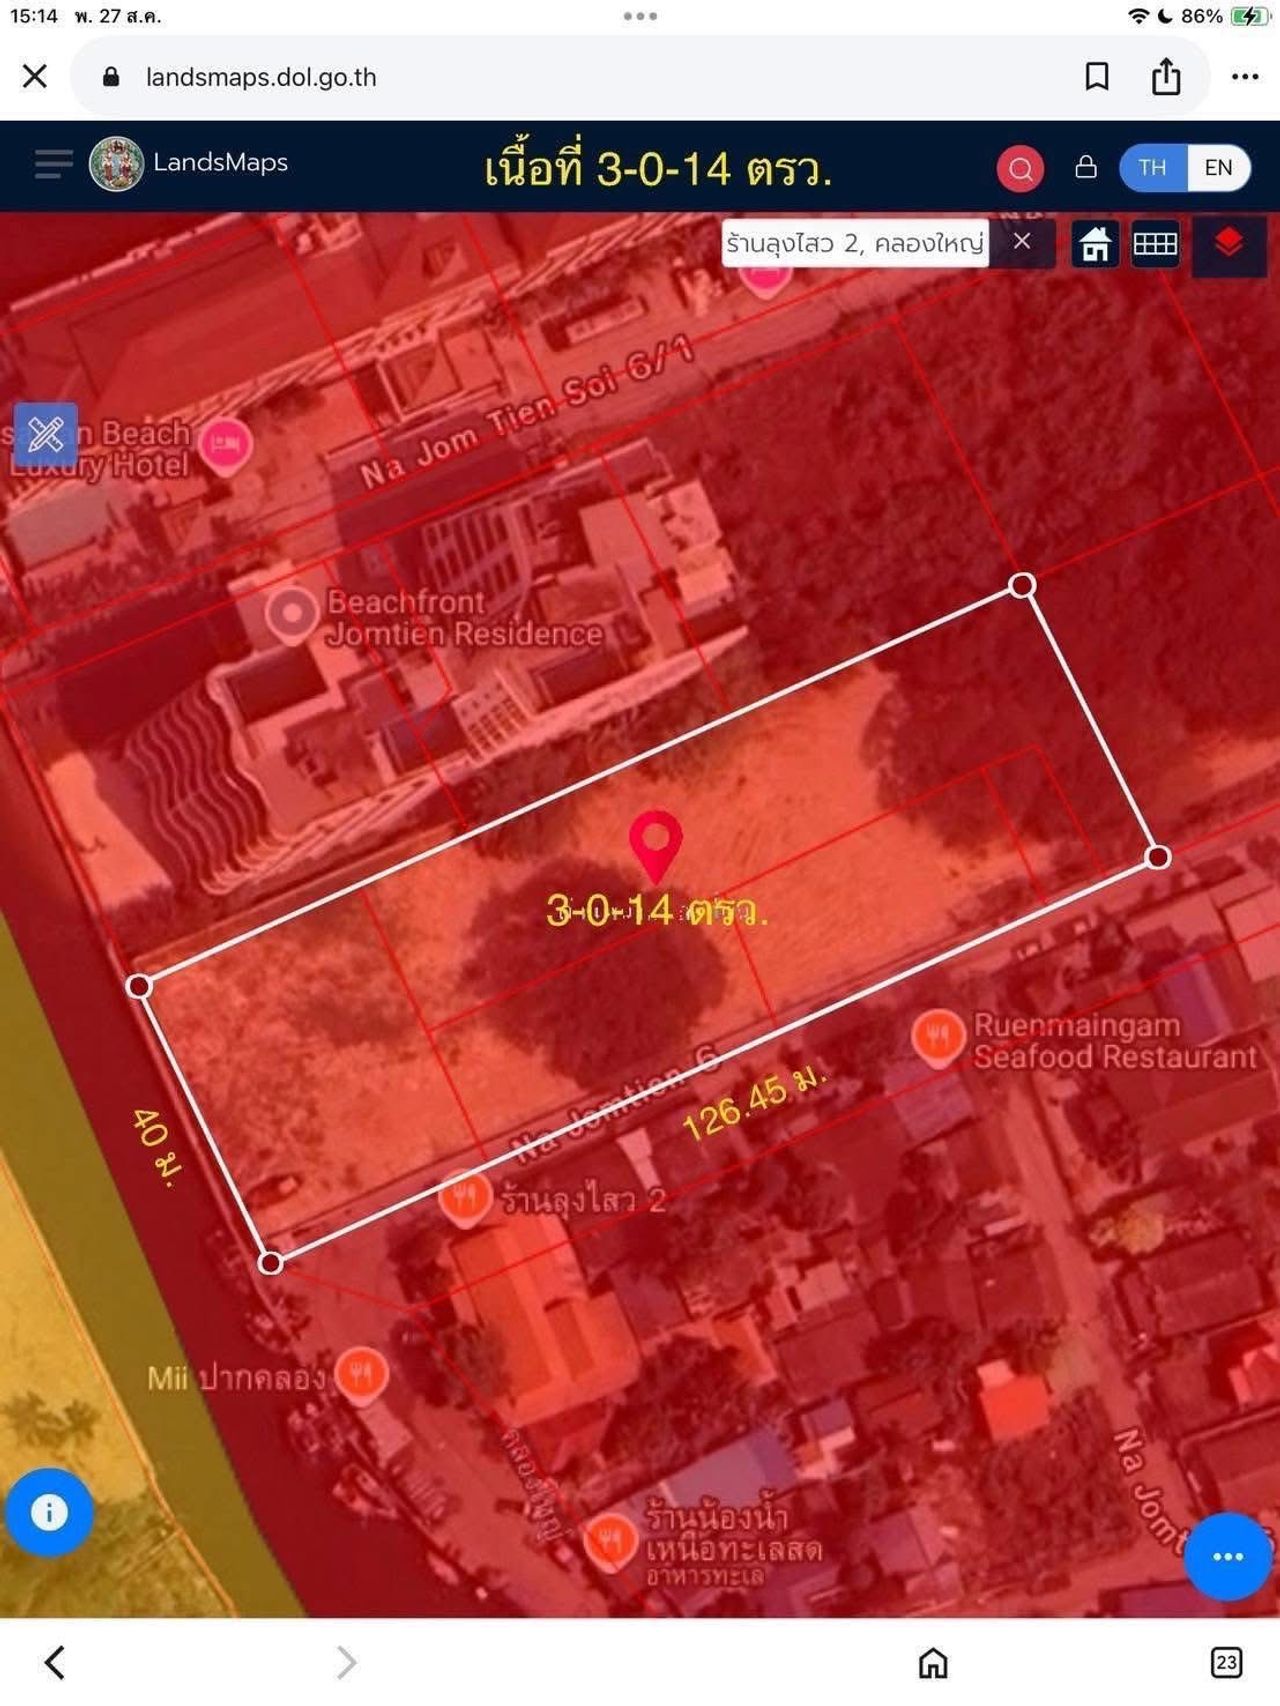Click the red search icon in header
Viewport: 1280px width, 1706px height.
pyautogui.click(x=1020, y=168)
